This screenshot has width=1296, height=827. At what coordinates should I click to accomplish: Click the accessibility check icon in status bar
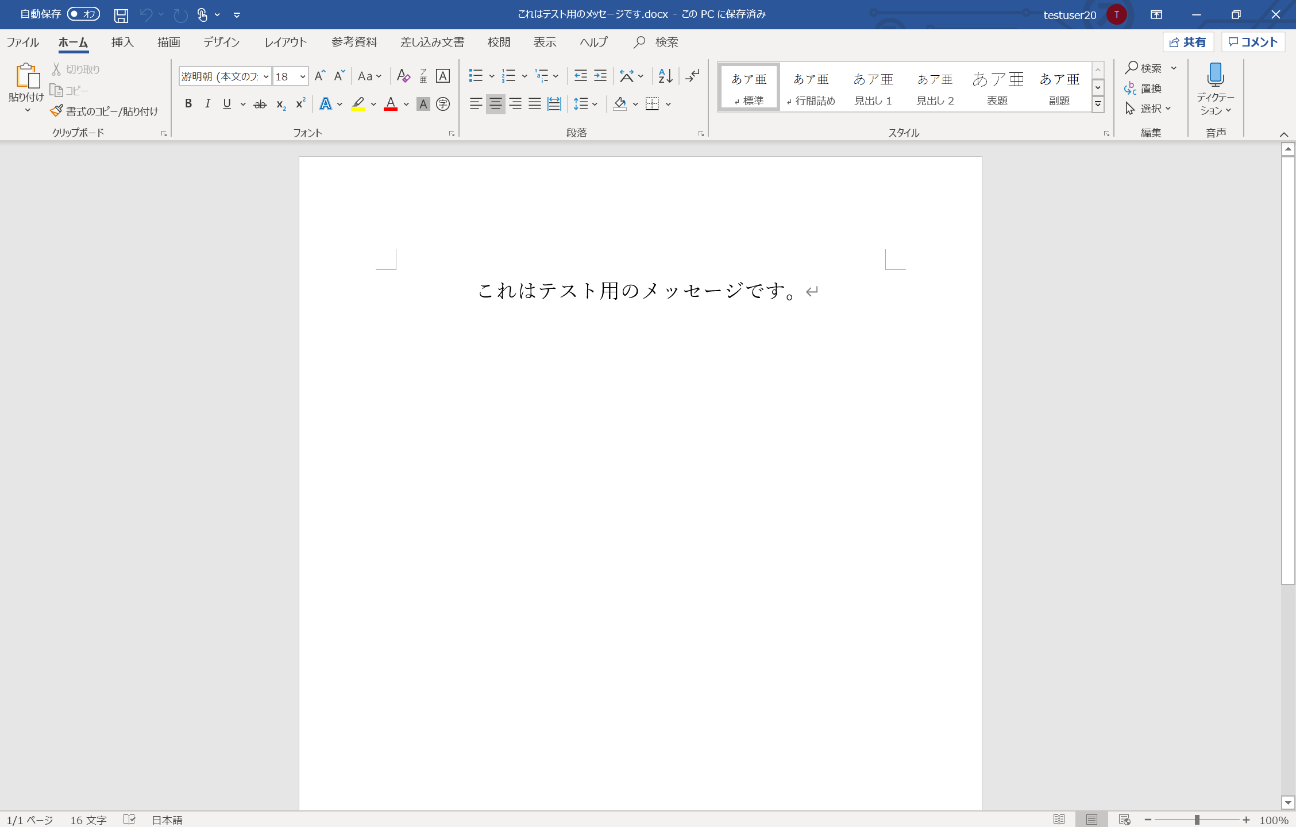(129, 819)
